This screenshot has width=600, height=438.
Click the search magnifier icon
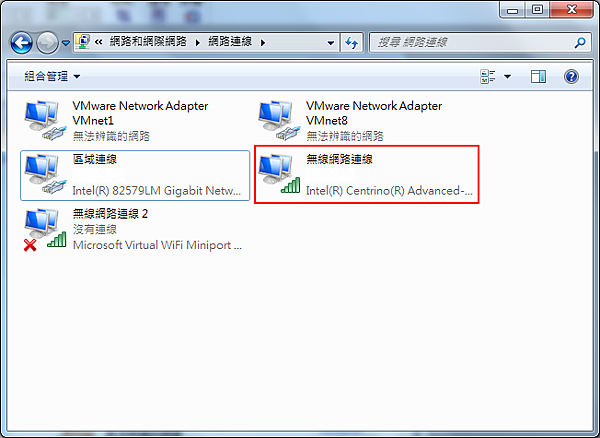[x=580, y=42]
